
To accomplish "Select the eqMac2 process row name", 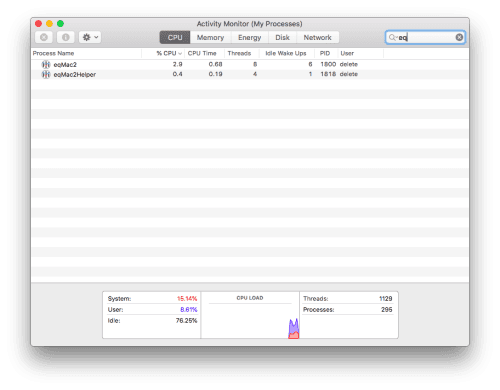I will coord(65,65).
